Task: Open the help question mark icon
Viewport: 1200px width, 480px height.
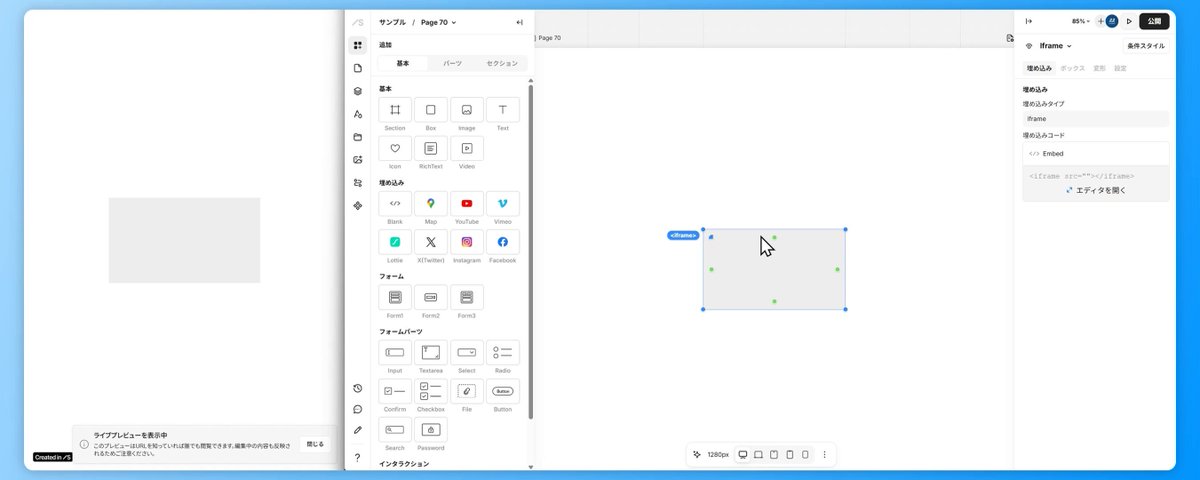Action: (358, 457)
